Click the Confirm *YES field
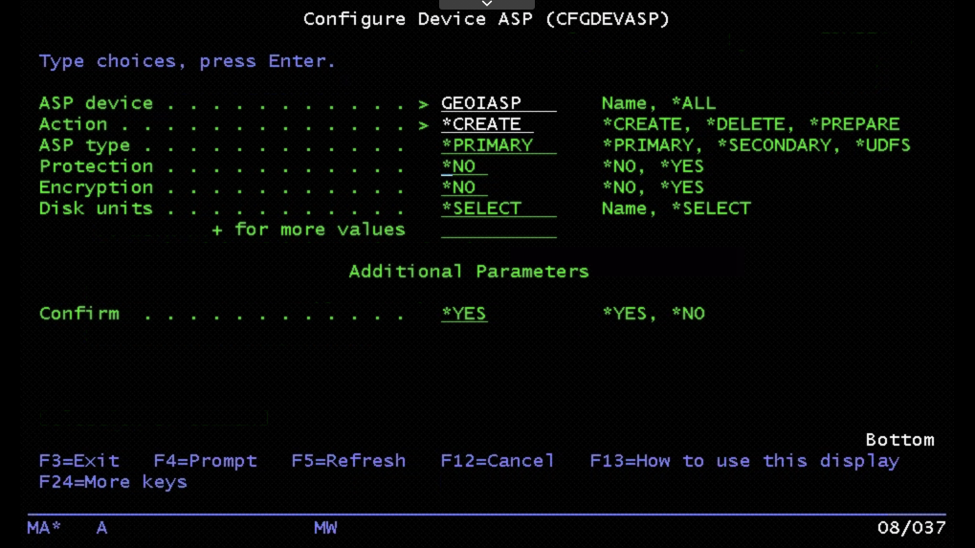Viewport: 975px width, 548px height. pyautogui.click(x=464, y=314)
